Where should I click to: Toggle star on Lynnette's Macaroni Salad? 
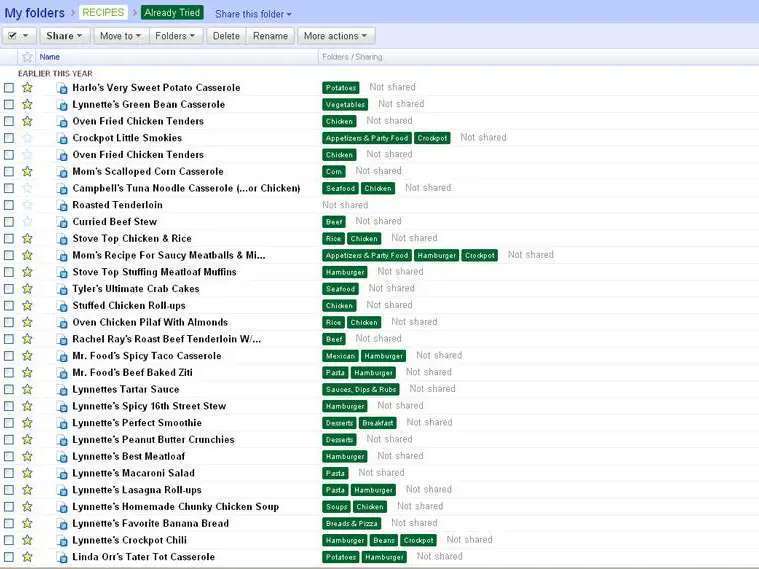point(27,473)
